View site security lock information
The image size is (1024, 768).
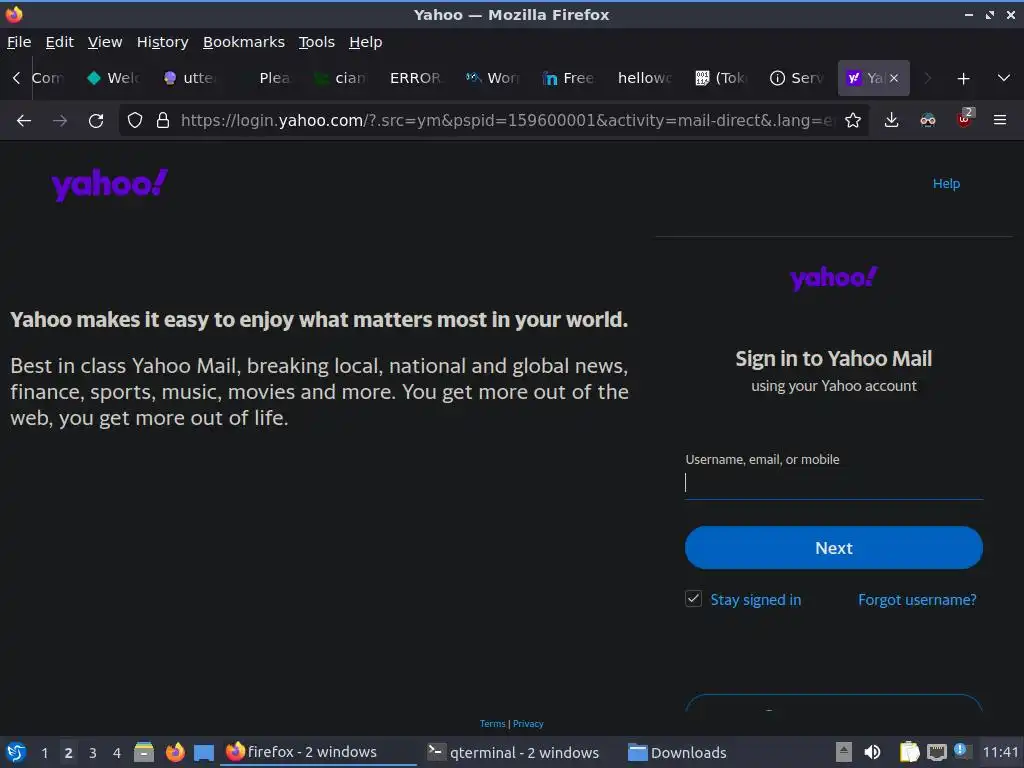(x=163, y=120)
